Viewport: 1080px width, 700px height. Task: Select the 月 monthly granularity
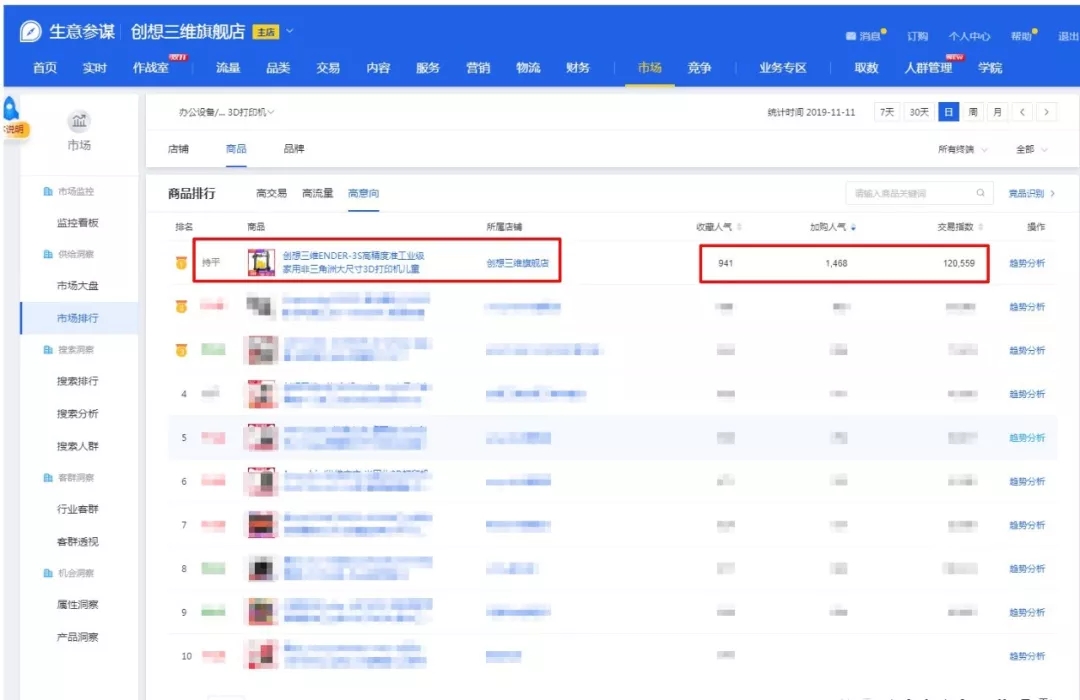coord(997,112)
